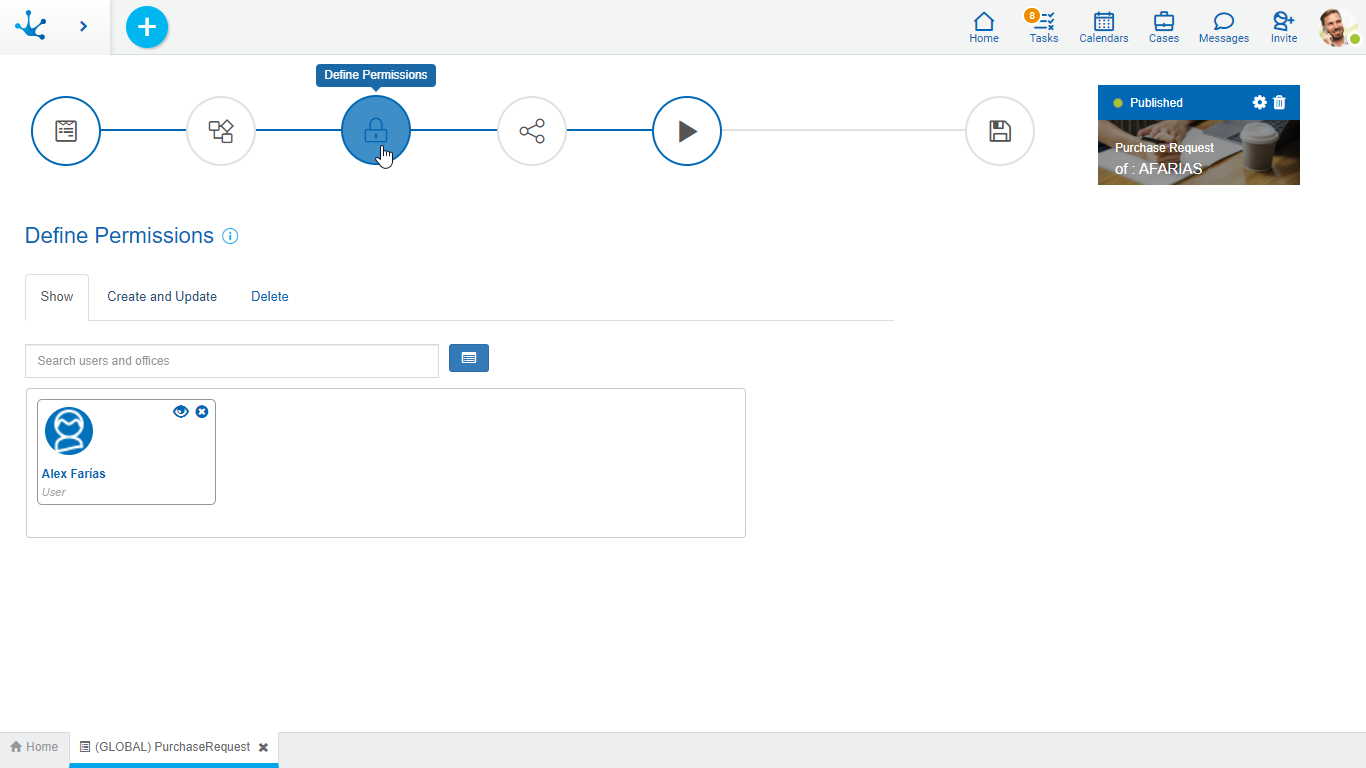Delete the form using trash icon

[1279, 103]
